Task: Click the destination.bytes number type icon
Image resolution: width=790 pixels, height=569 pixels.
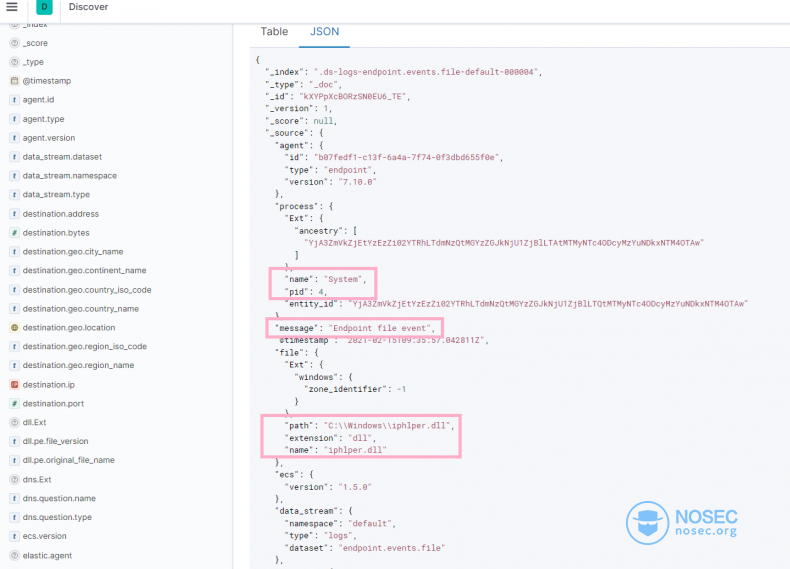Action: pos(15,233)
